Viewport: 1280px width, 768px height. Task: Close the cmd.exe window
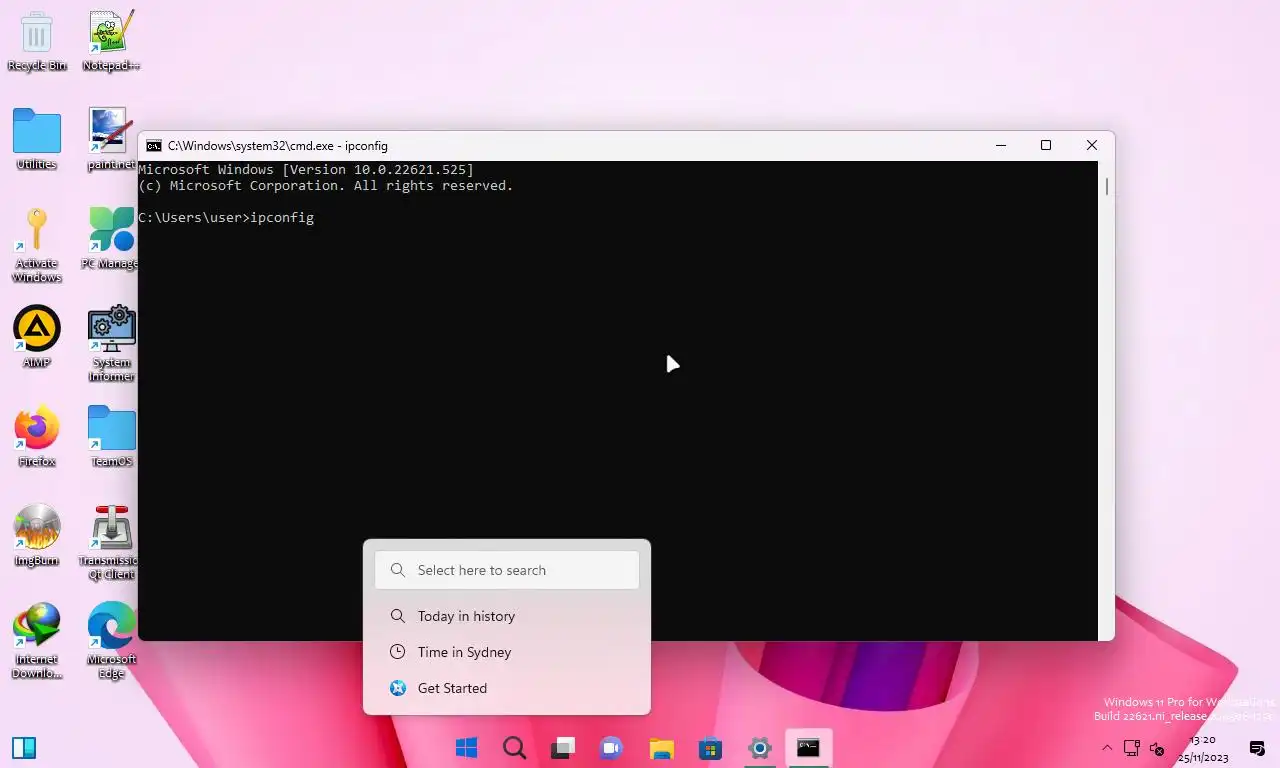click(1092, 146)
